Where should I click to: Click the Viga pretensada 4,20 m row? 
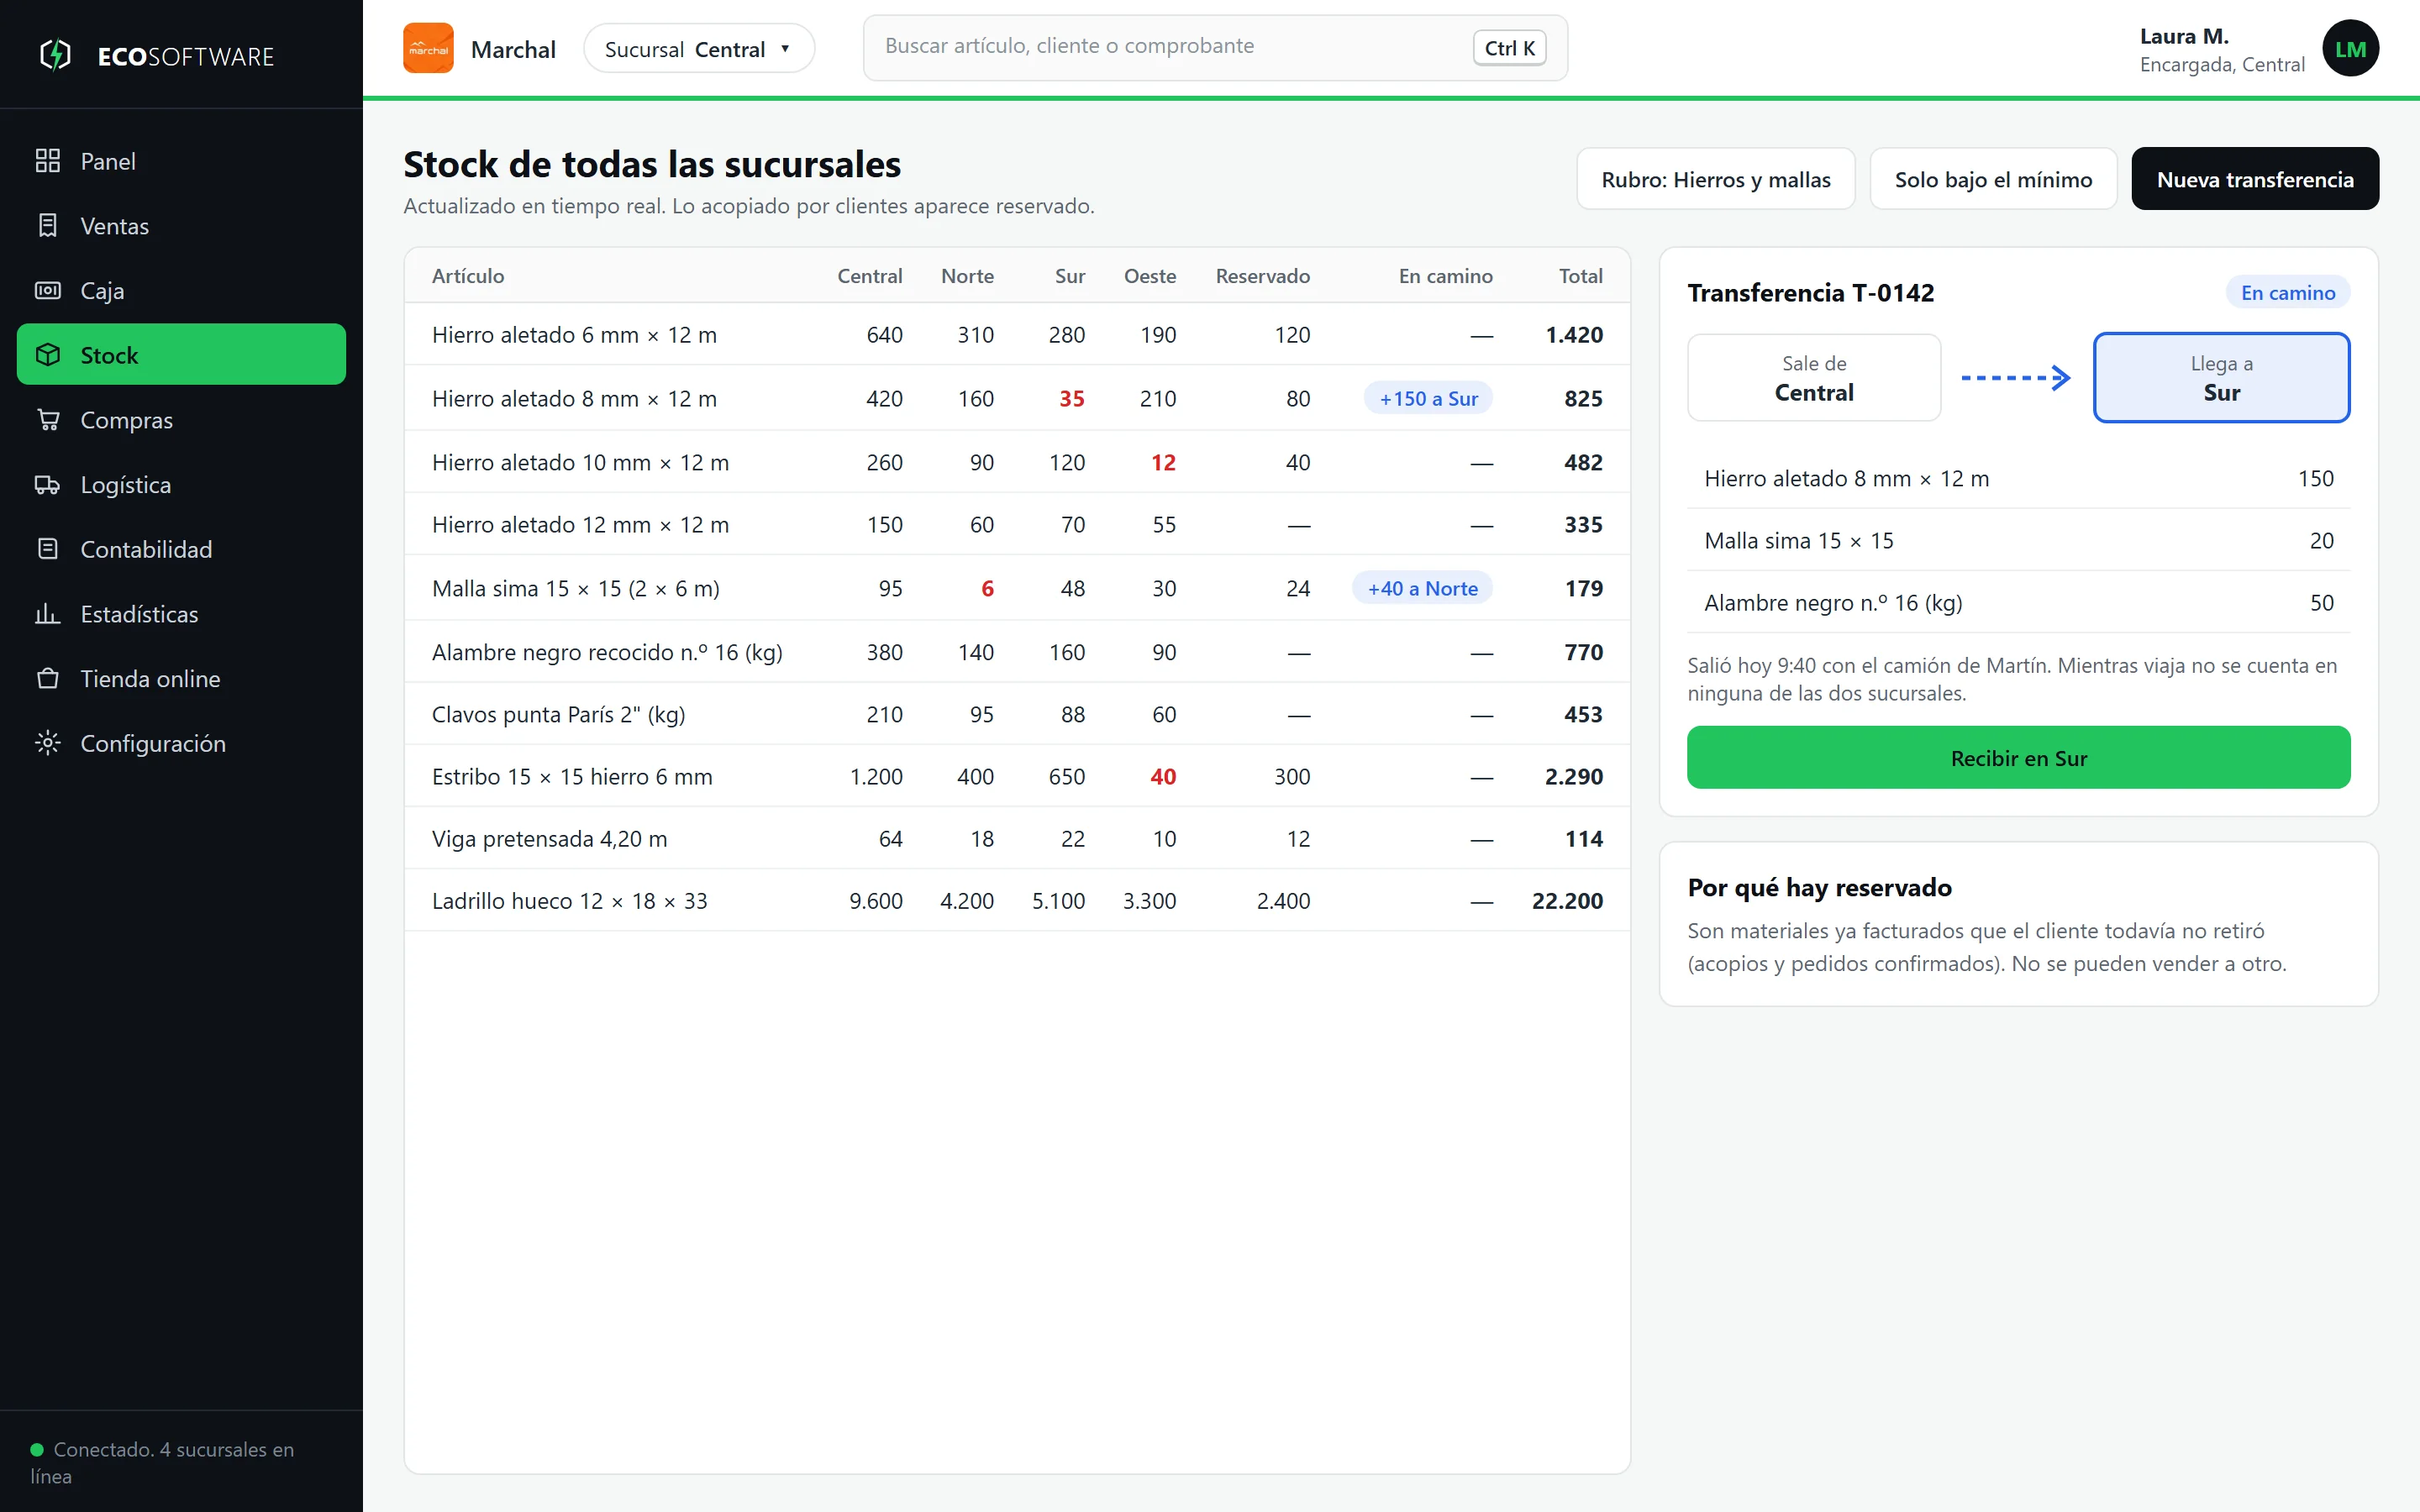tap(1017, 839)
